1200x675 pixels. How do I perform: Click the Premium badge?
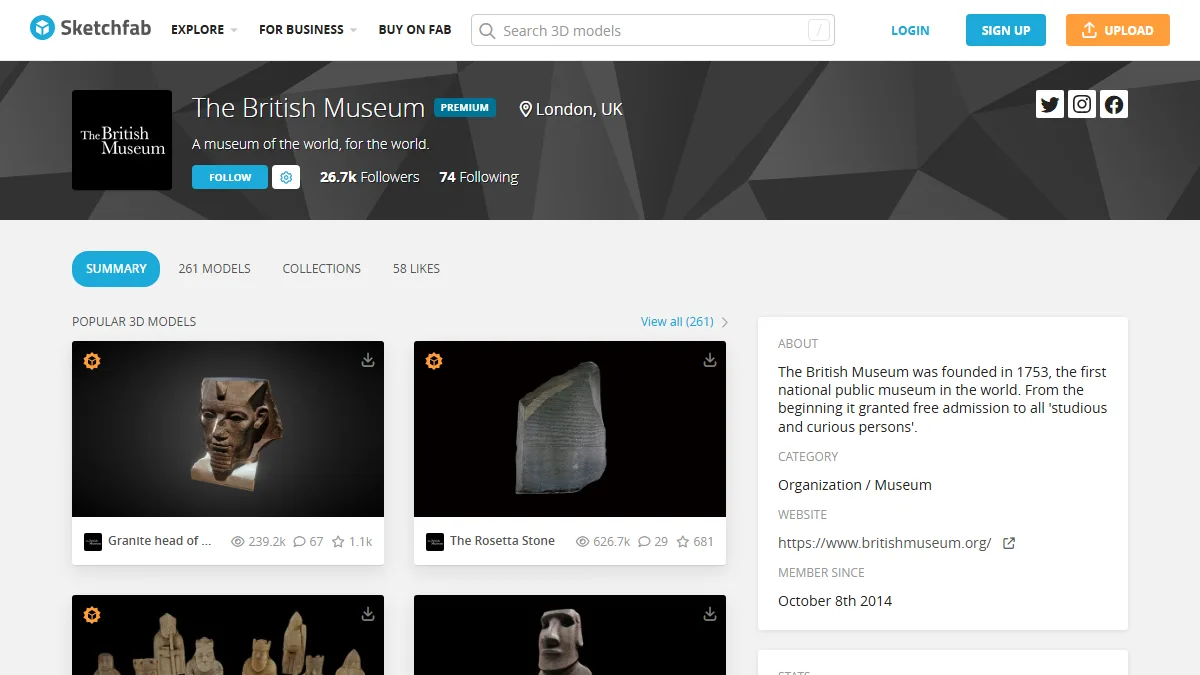click(465, 107)
